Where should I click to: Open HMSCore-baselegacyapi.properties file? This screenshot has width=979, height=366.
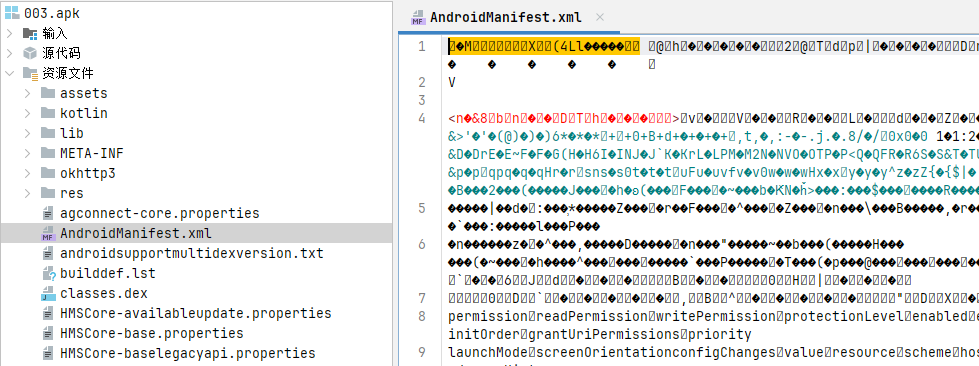[x=187, y=353]
